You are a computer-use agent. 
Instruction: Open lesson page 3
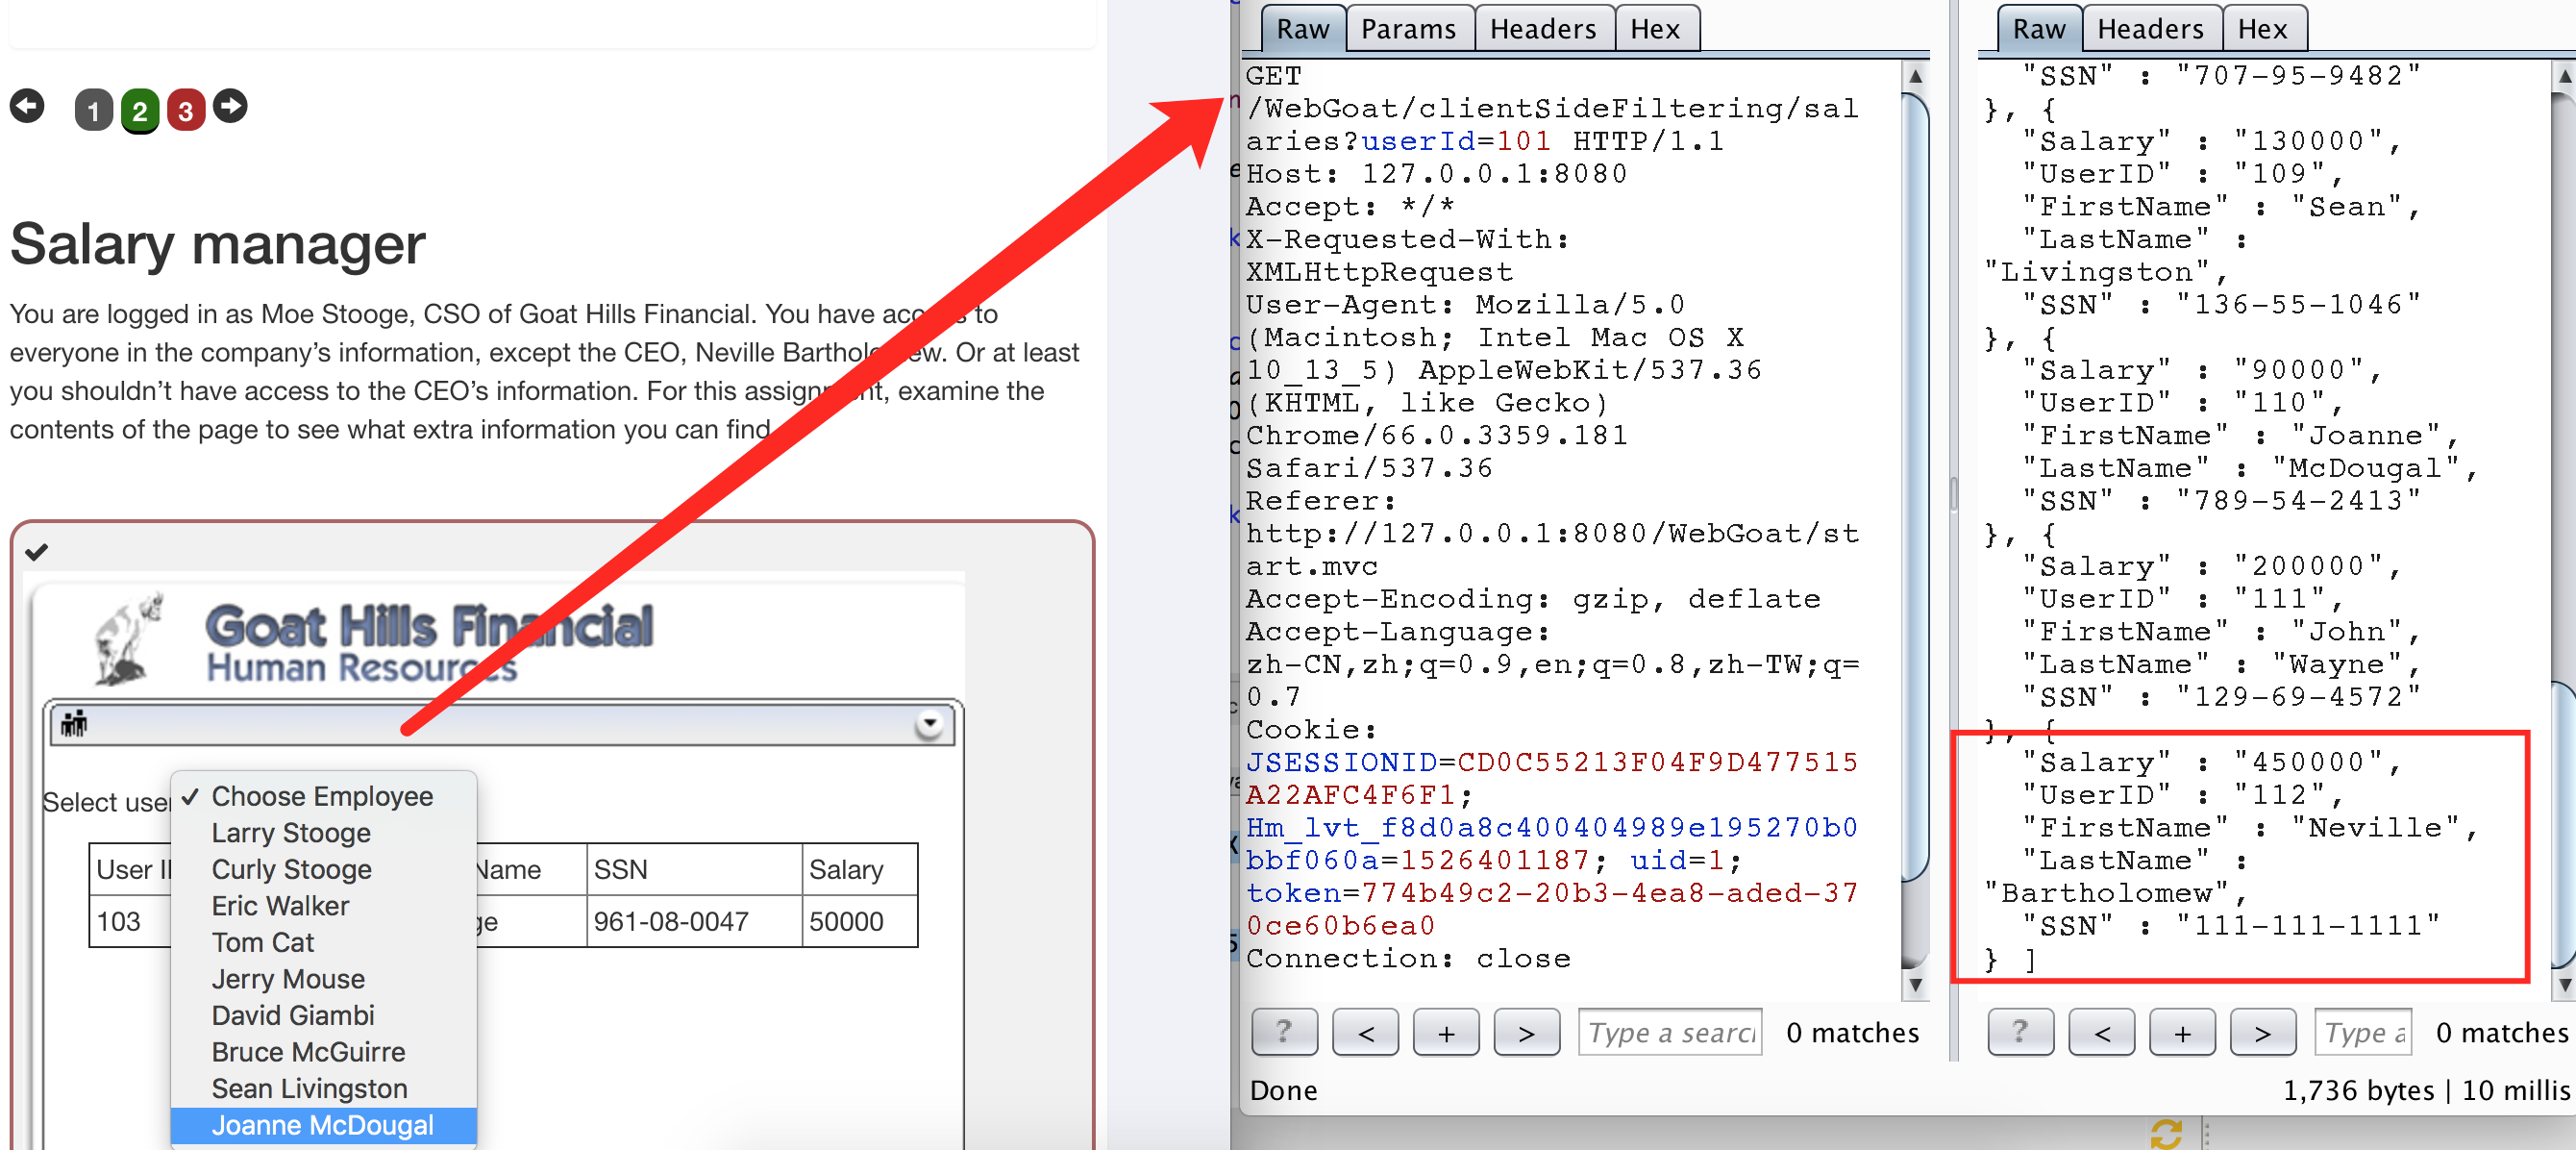pyautogui.click(x=186, y=110)
